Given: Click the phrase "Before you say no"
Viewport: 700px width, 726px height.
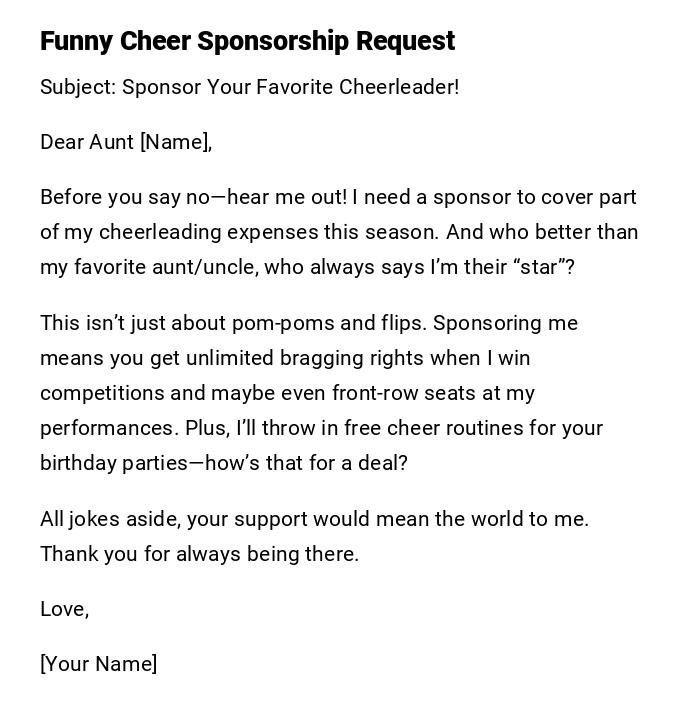Looking at the screenshot, I should tap(125, 197).
